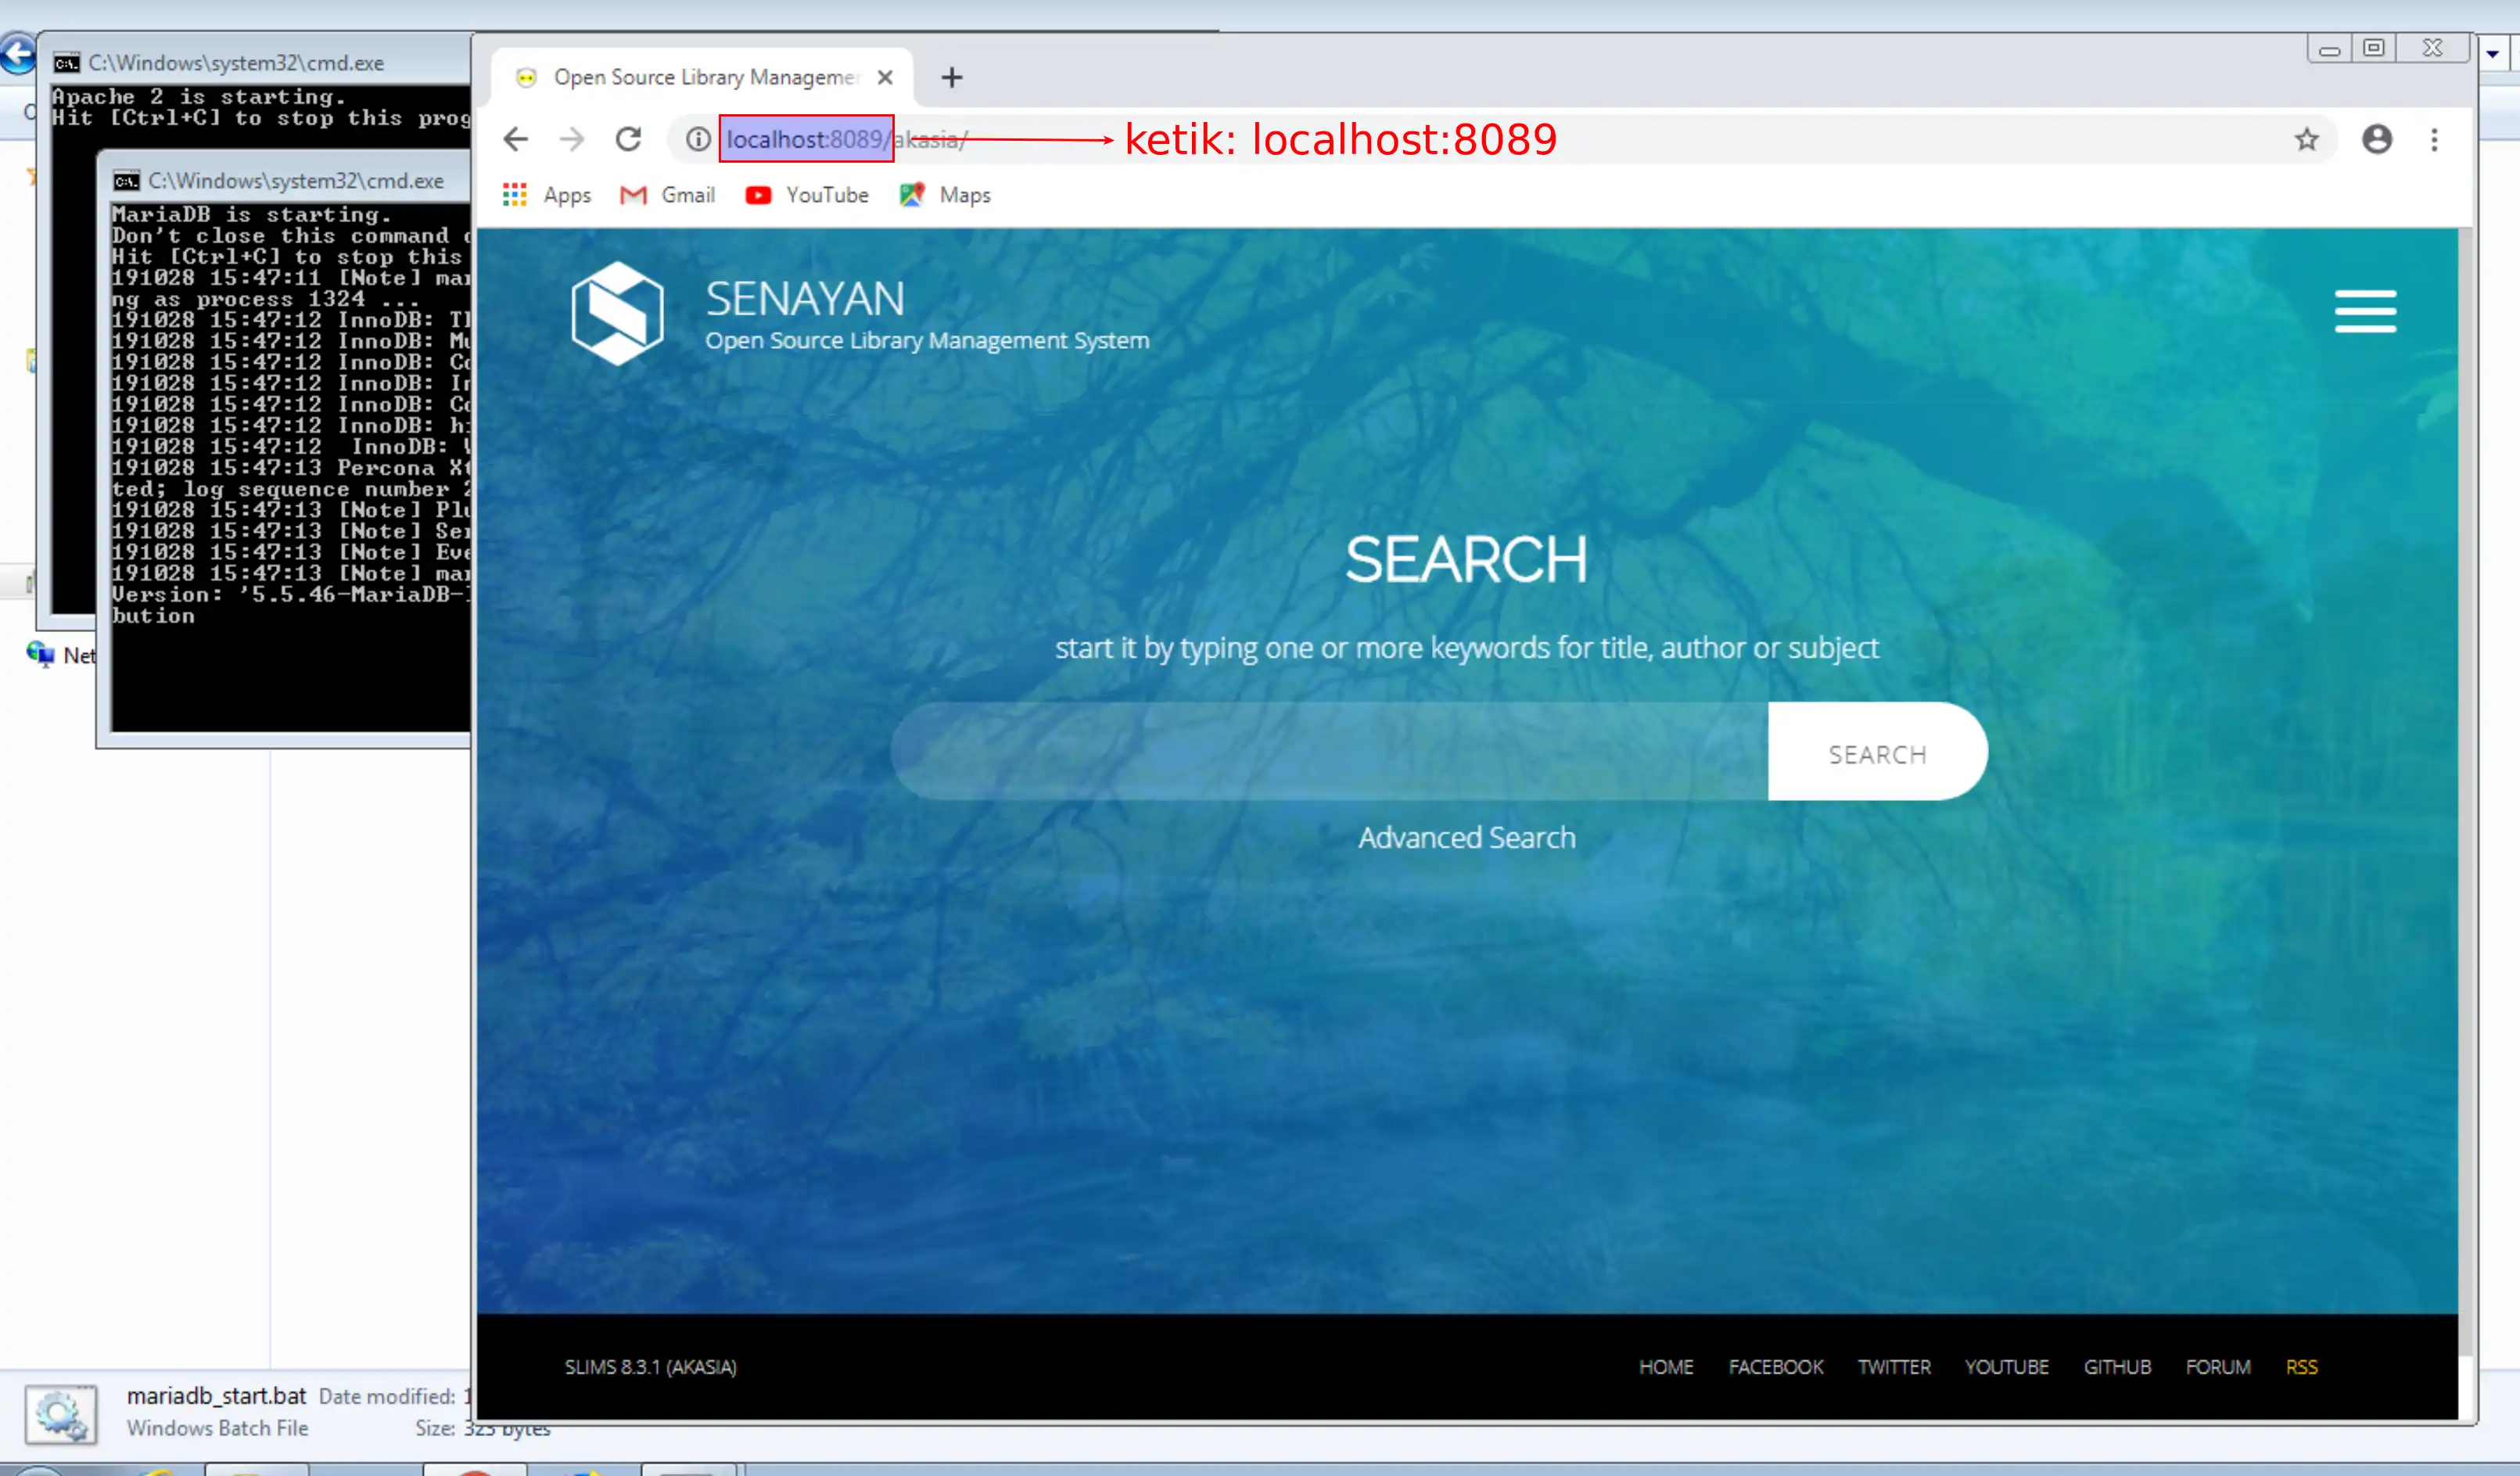Toggle the Advanced Search option

[1466, 836]
